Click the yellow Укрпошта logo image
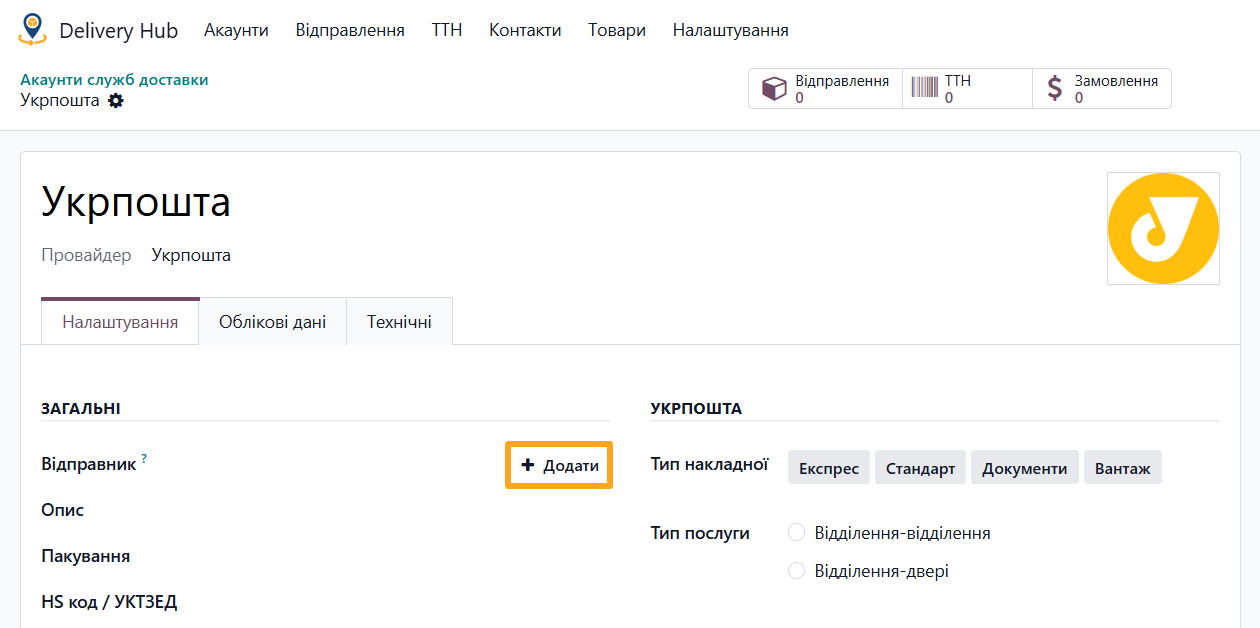 [1163, 228]
